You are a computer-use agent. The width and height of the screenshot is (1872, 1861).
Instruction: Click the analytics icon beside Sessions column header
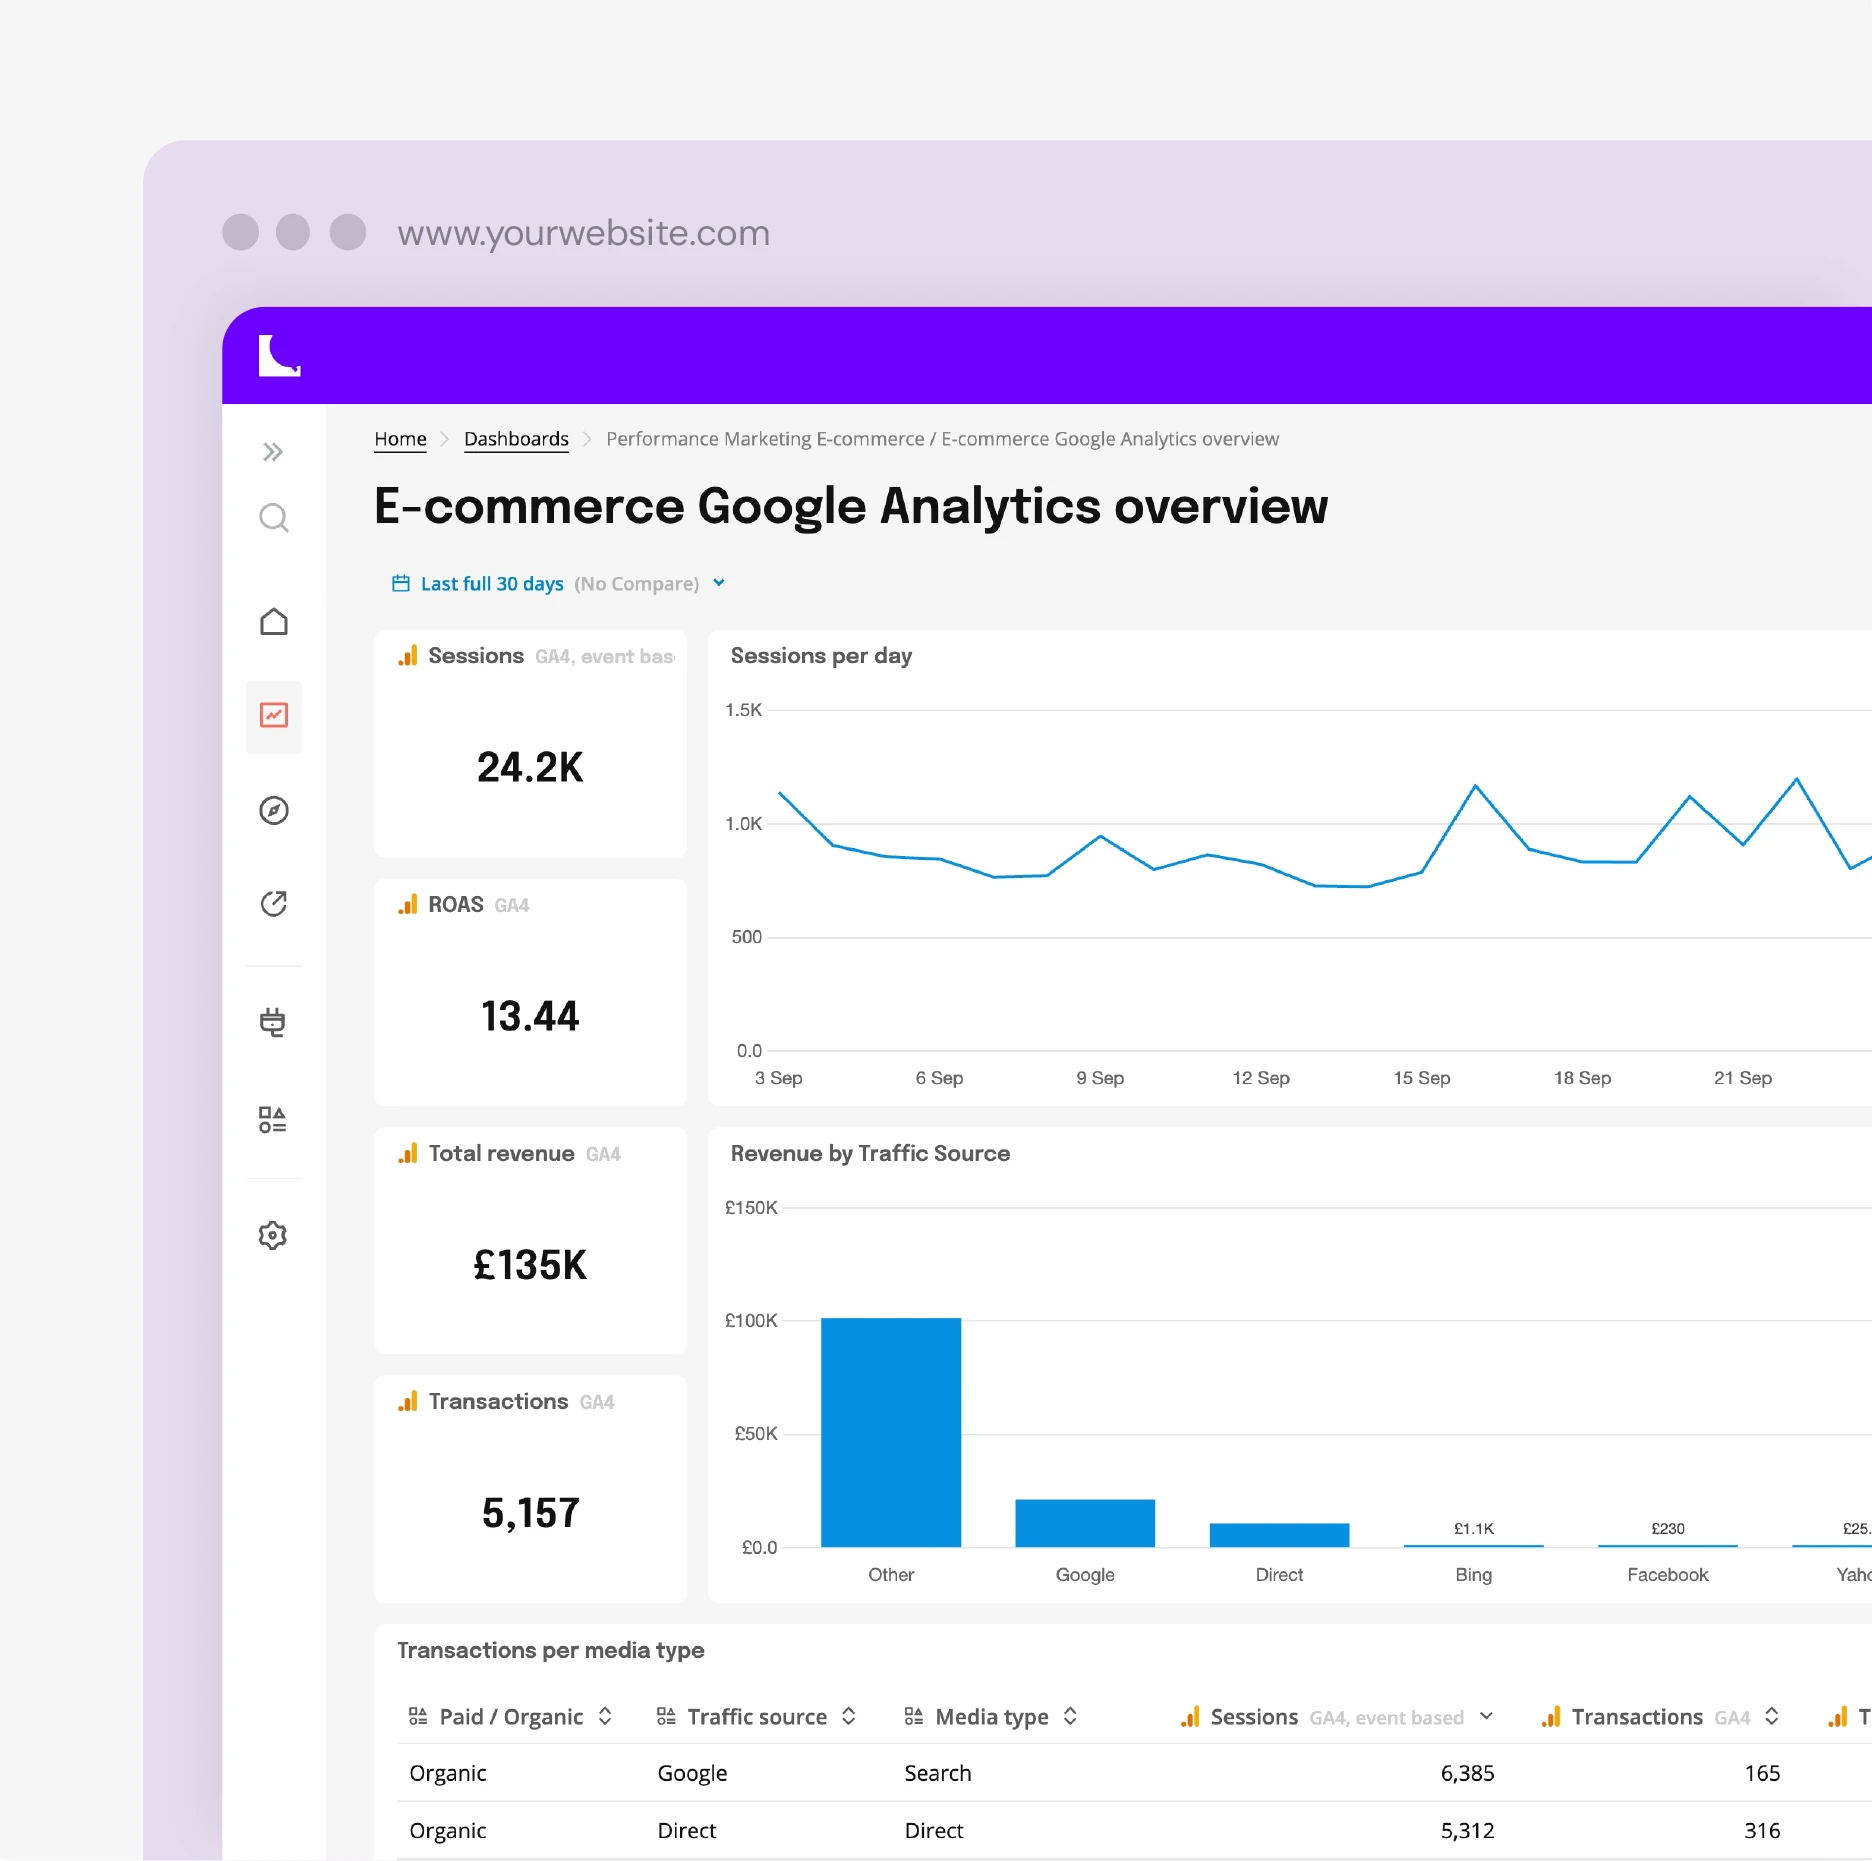1190,1716
